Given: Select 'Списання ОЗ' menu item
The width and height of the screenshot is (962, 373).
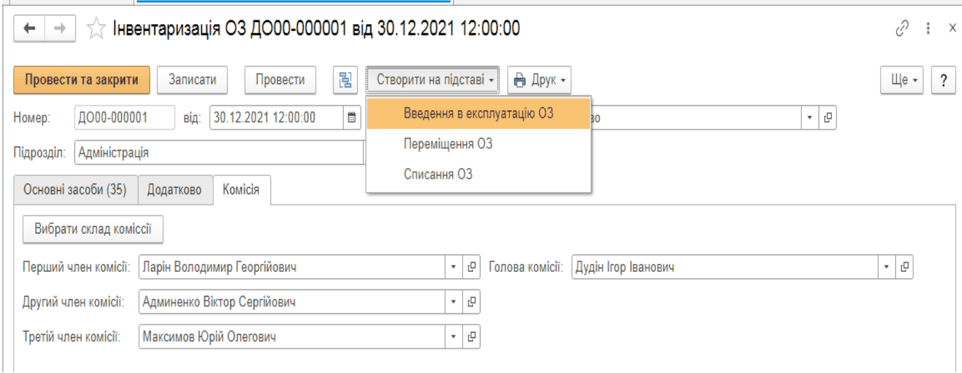Looking at the screenshot, I should pos(479,174).
